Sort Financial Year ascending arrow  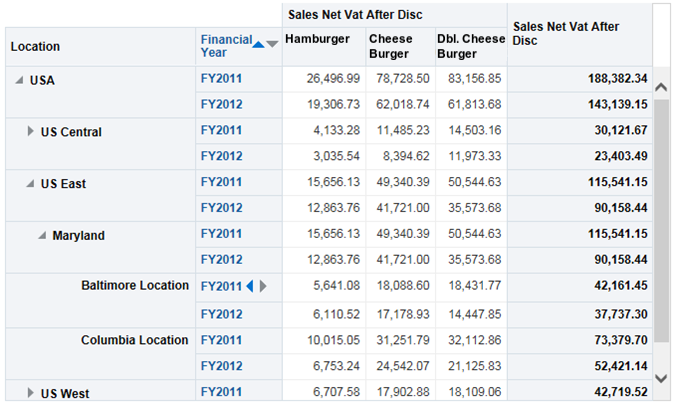point(259,44)
